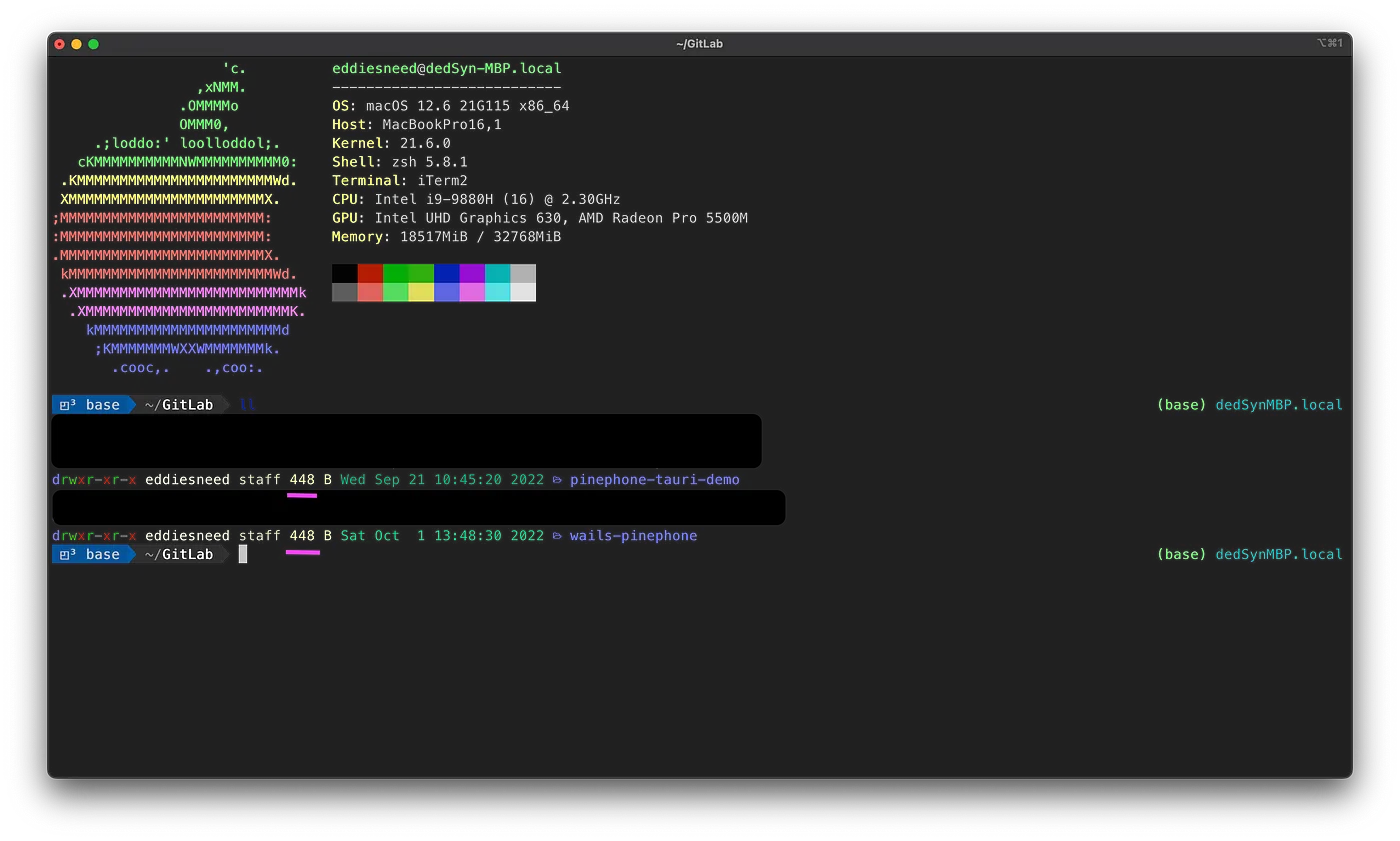
Task: Pick the dark red color block
Action: click(370, 273)
